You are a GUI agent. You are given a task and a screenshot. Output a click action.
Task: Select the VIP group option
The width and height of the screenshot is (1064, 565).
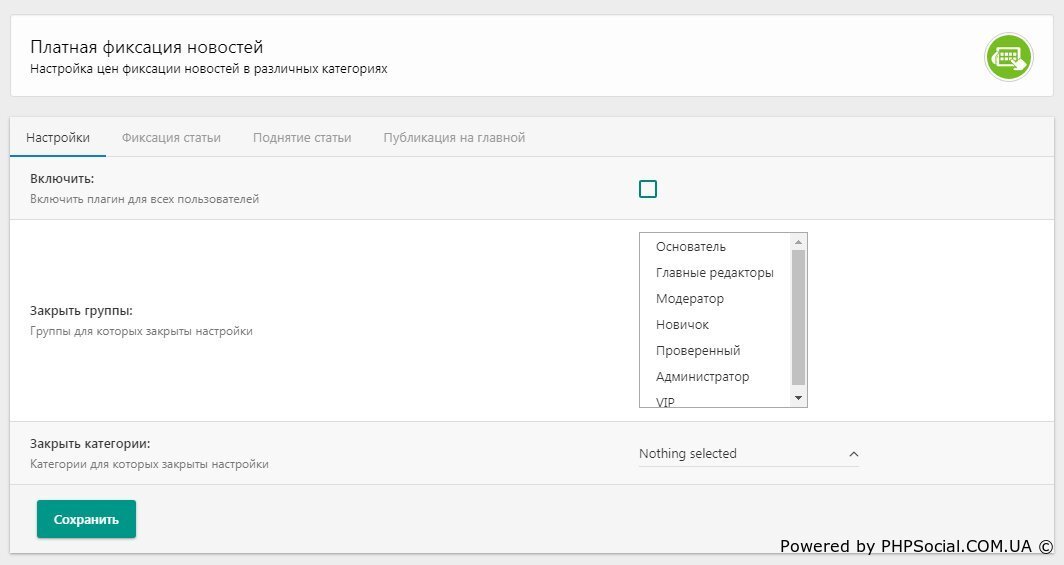(x=666, y=401)
